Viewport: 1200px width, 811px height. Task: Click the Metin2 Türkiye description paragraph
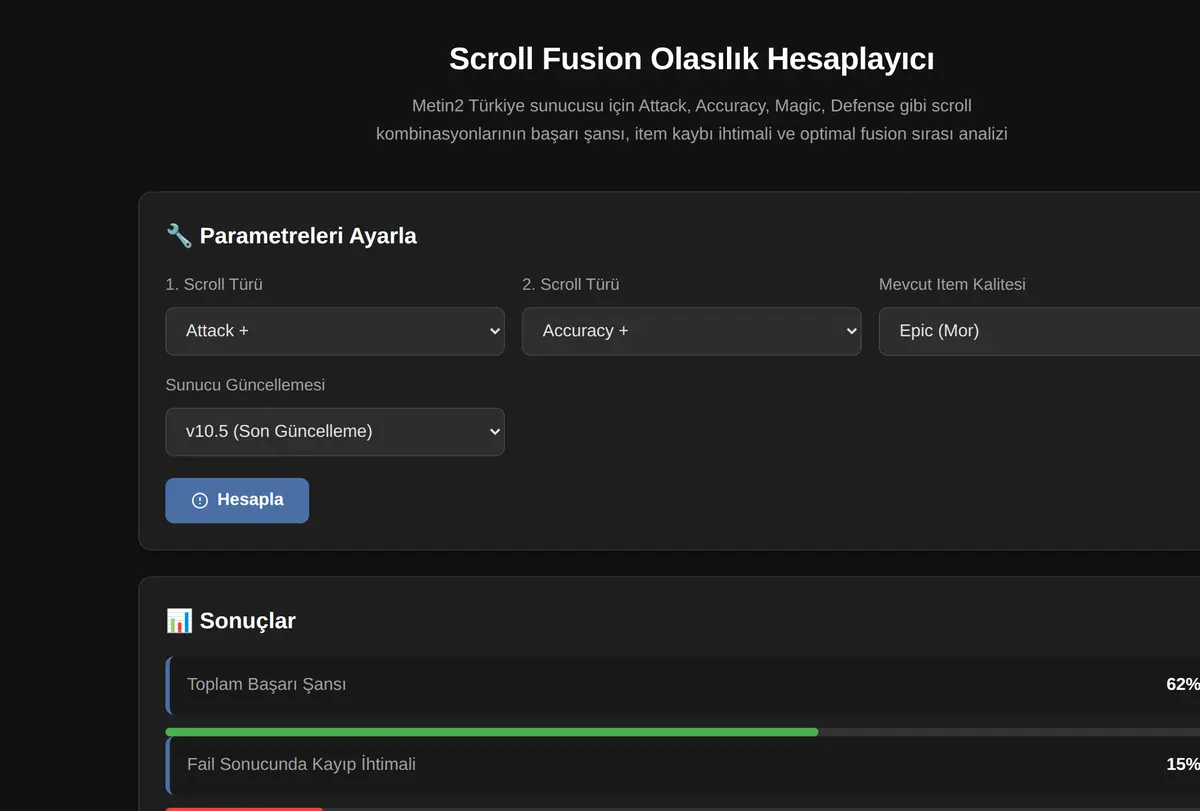point(691,119)
